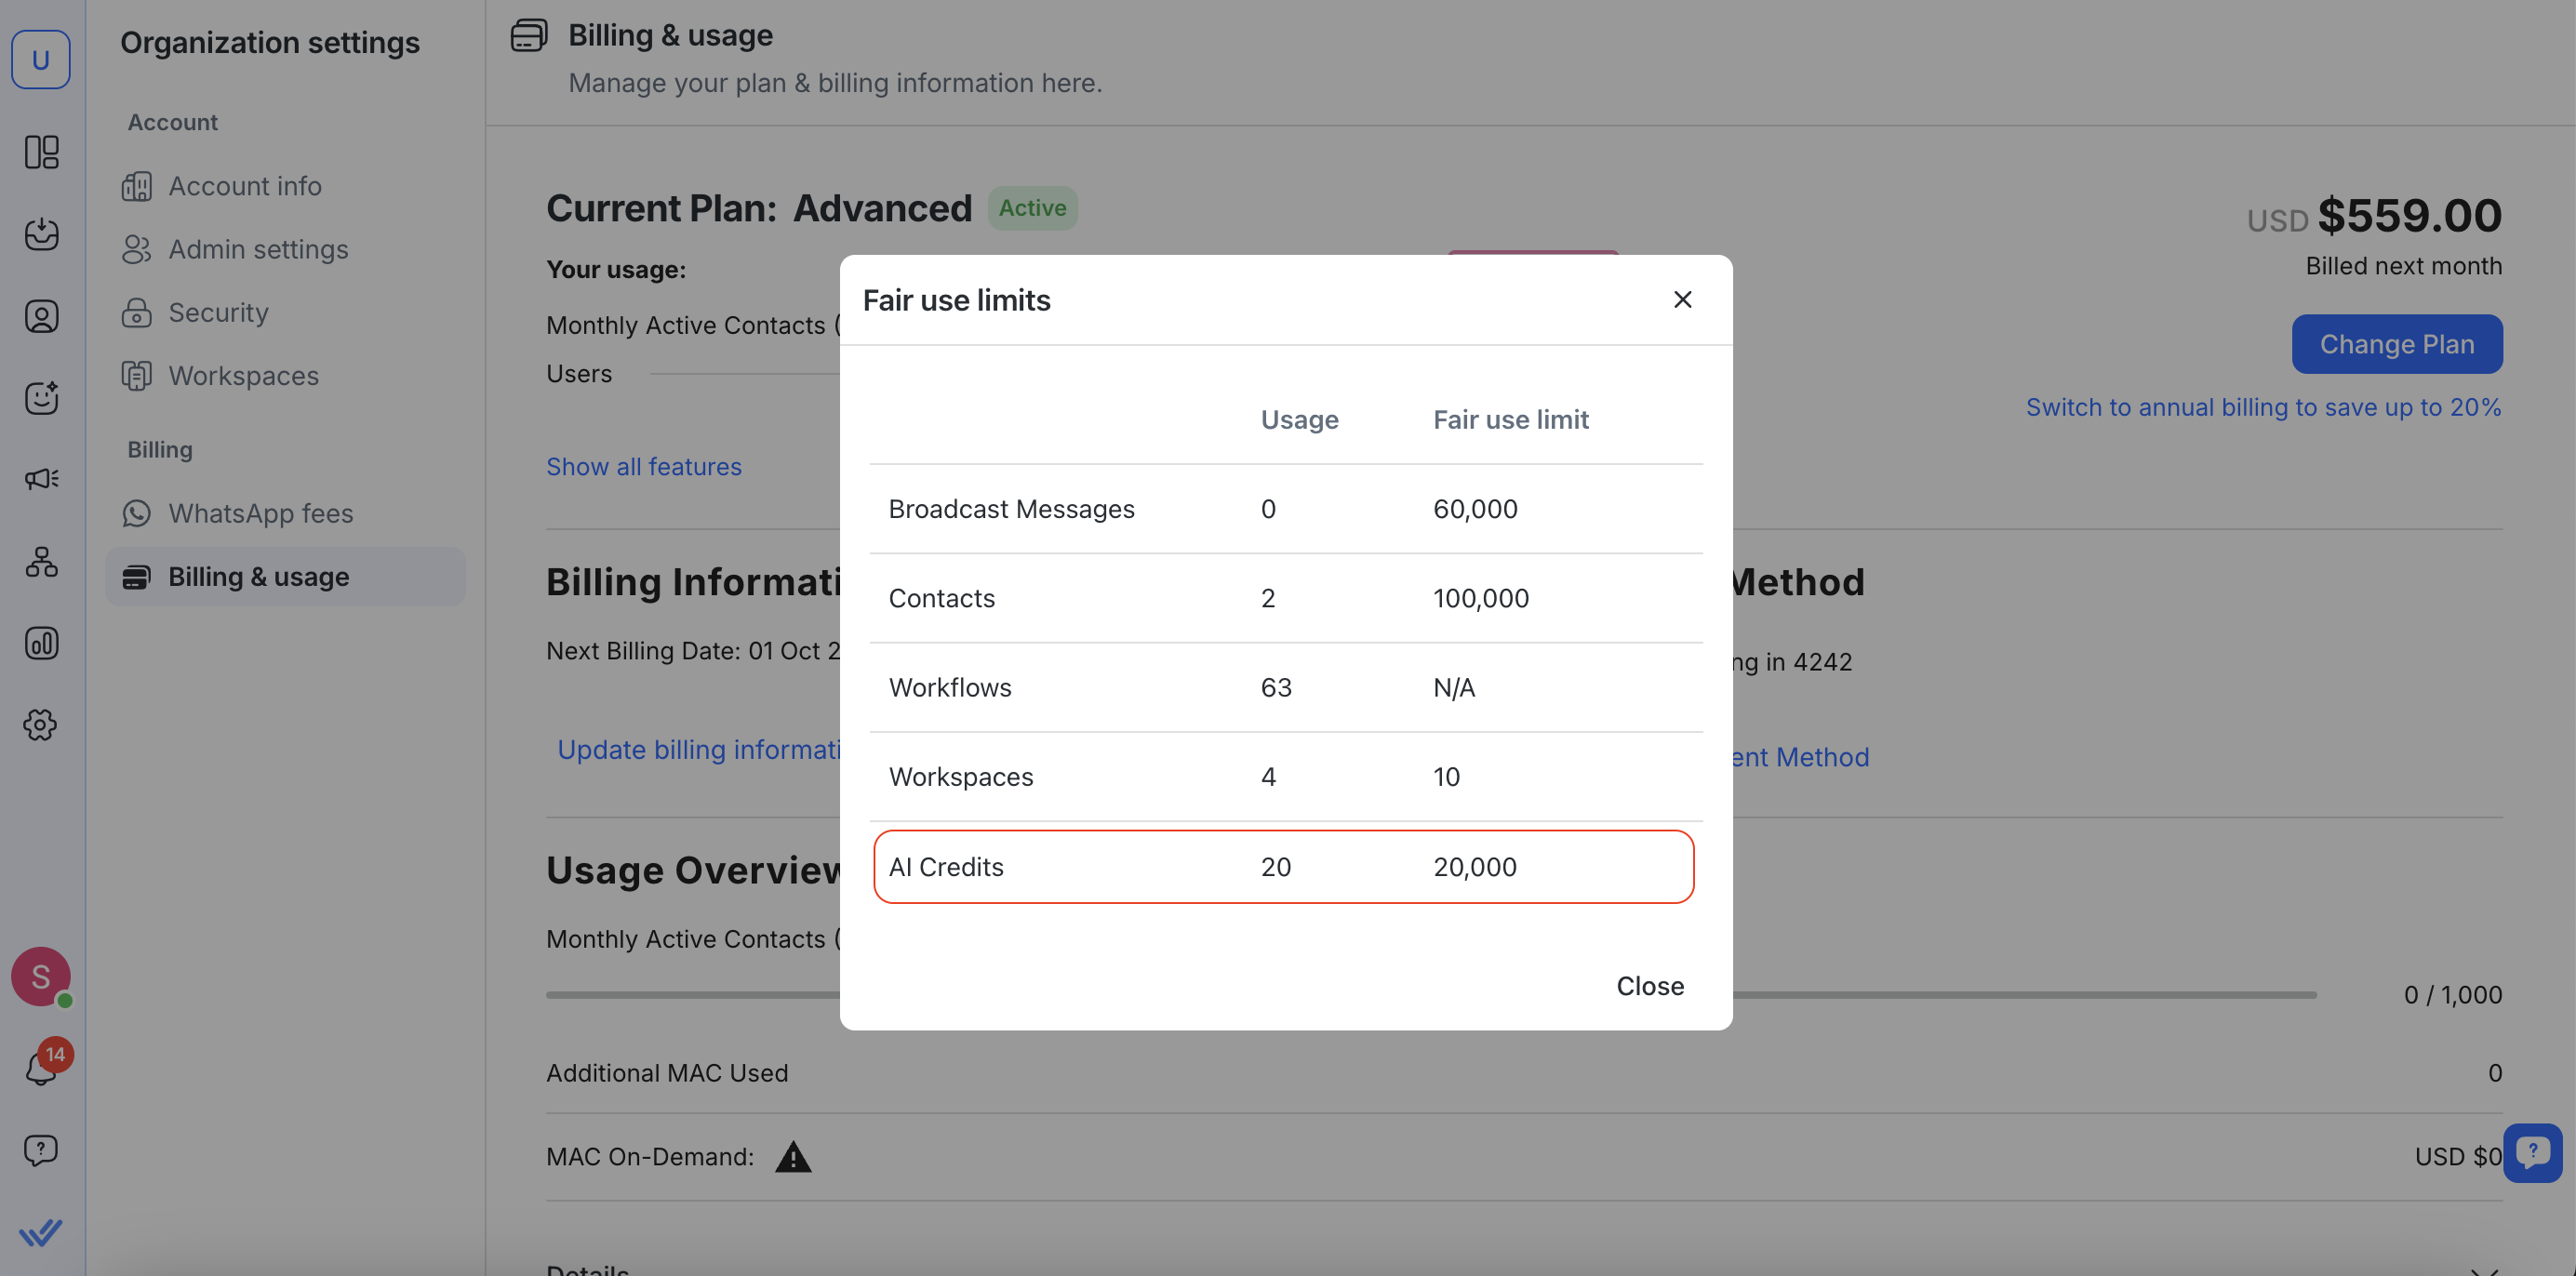Open the contacts icon in left rail

41,316
